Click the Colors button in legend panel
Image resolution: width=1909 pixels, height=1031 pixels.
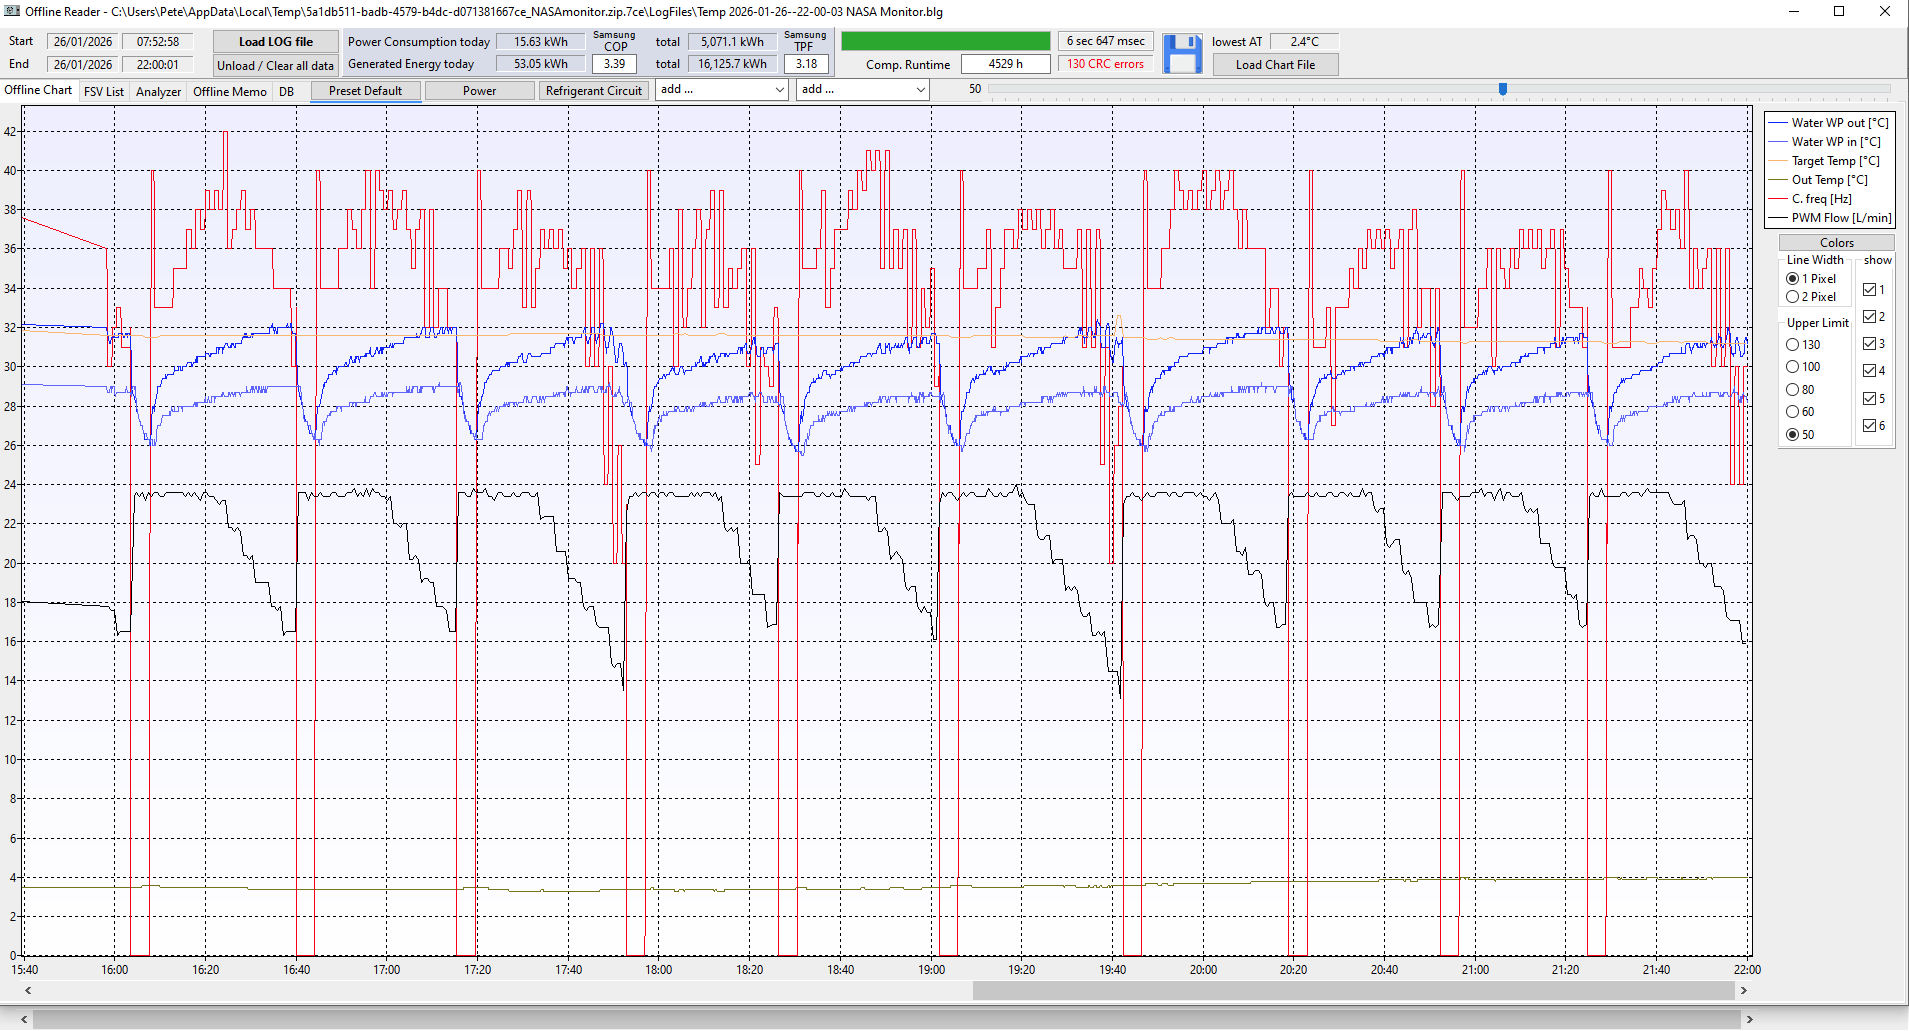click(1836, 243)
